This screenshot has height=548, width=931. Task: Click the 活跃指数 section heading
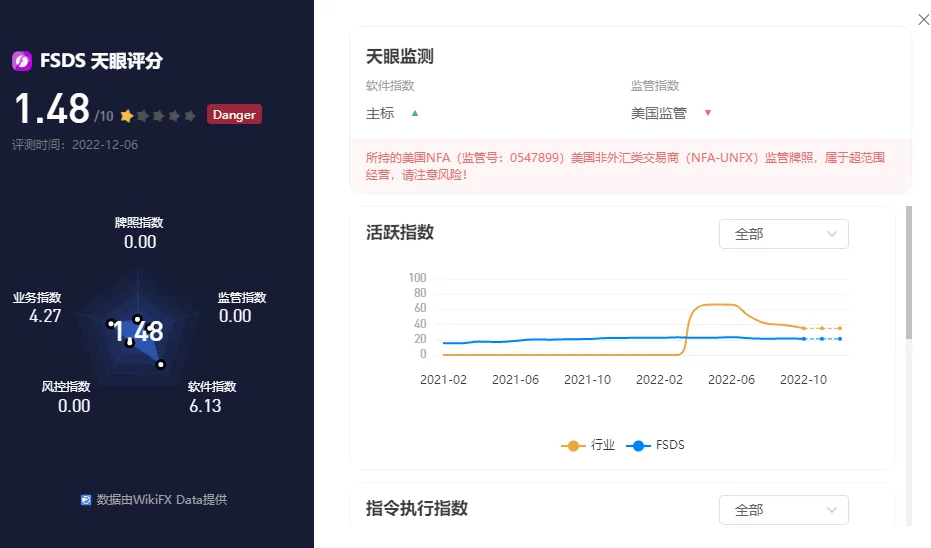[x=400, y=232]
